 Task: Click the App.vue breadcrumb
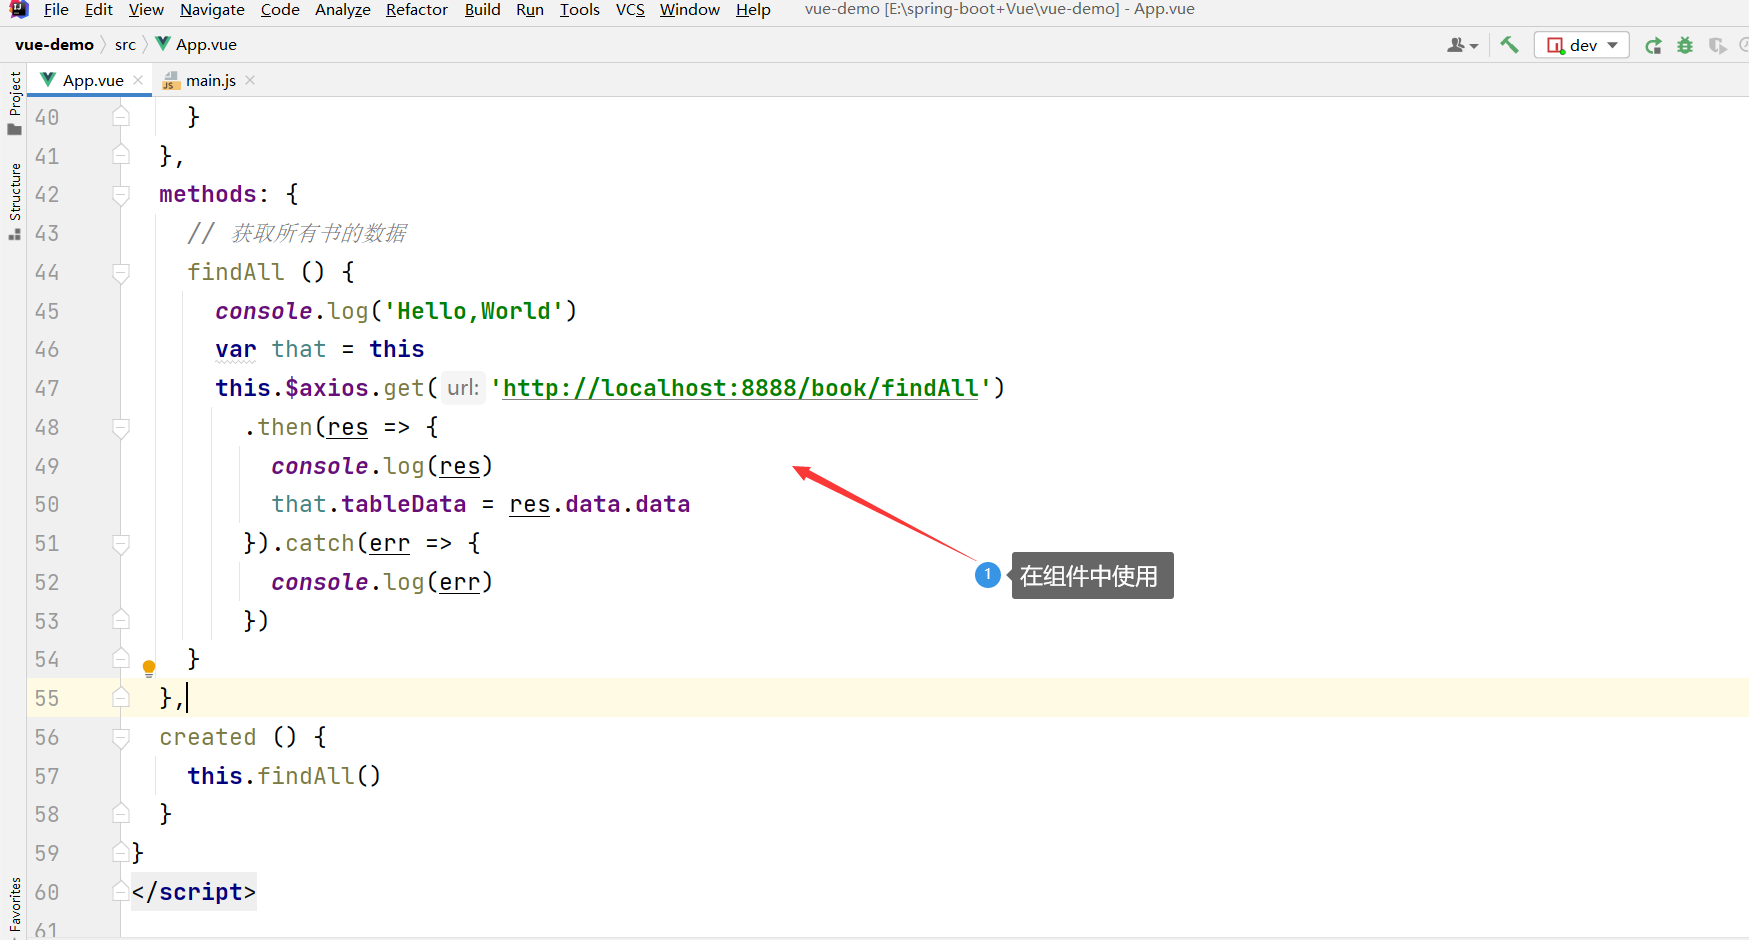(x=196, y=45)
